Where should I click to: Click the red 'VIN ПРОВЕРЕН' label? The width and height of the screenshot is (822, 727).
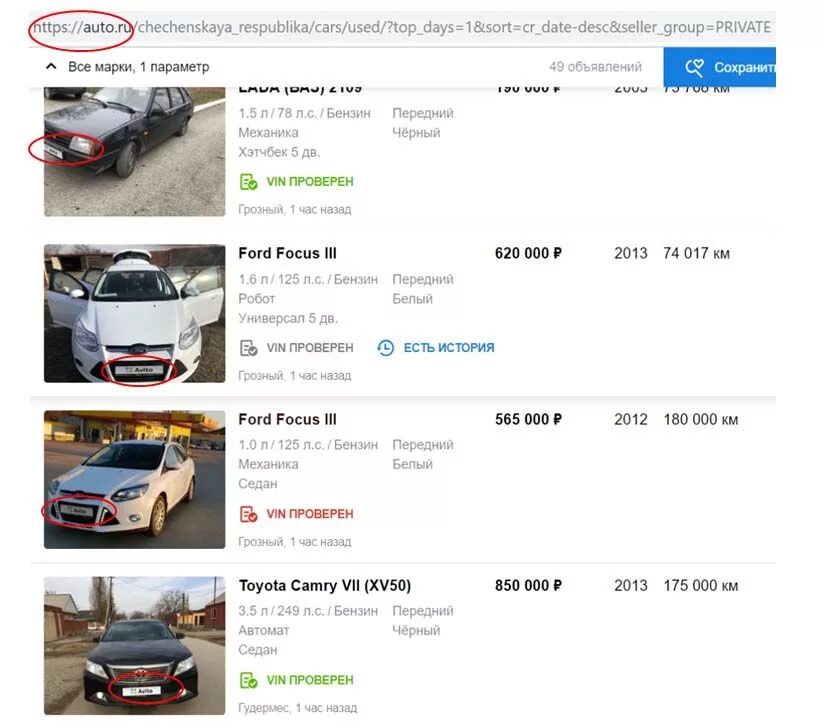[x=310, y=514]
